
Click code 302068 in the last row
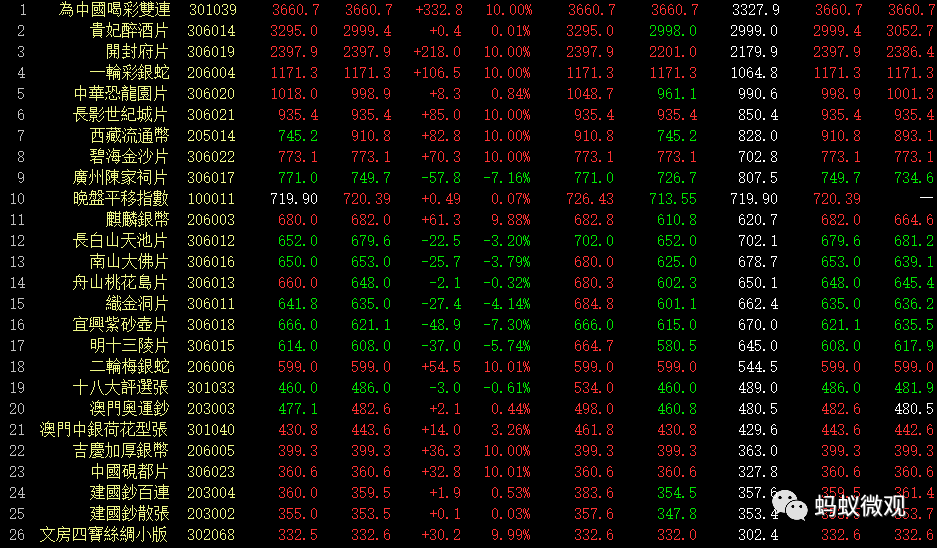coord(211,535)
